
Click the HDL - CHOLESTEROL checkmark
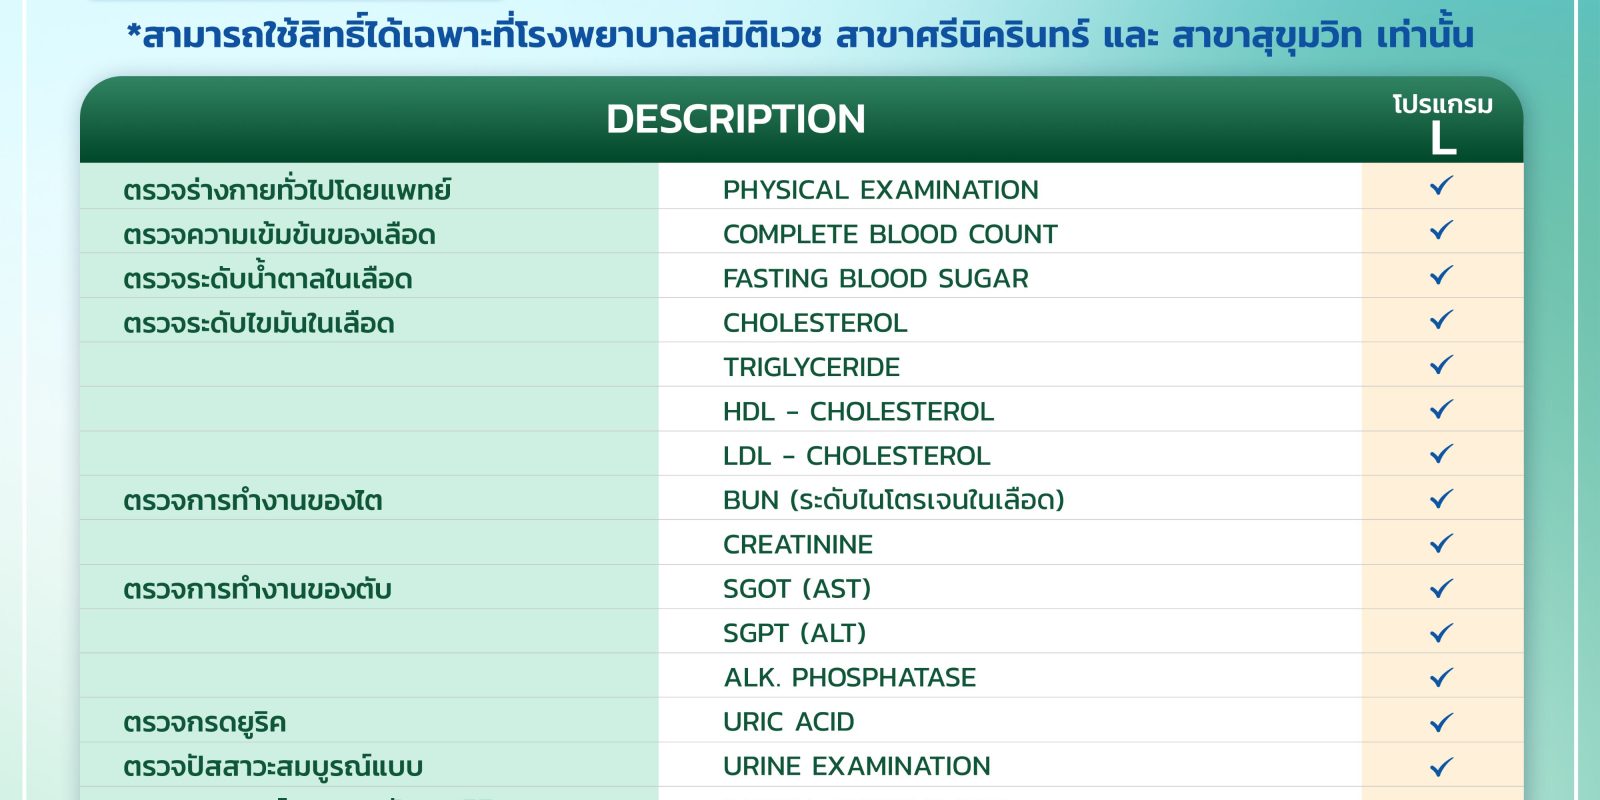[1441, 409]
